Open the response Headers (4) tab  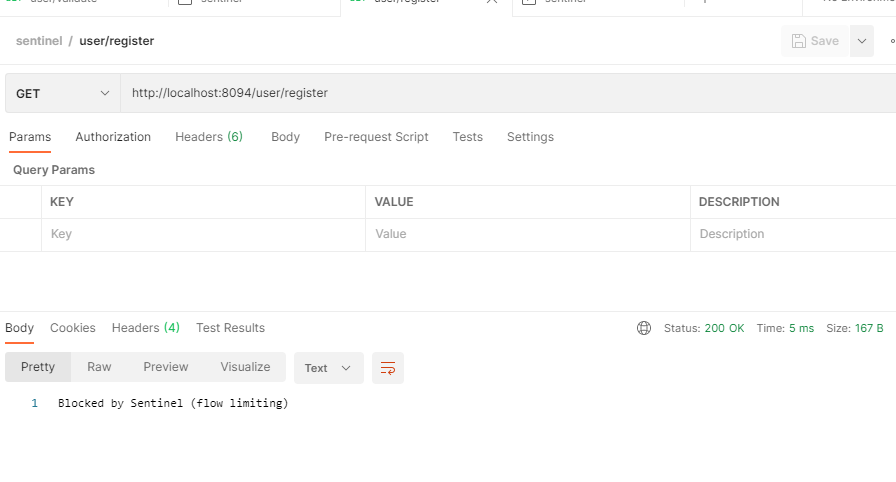(x=146, y=328)
